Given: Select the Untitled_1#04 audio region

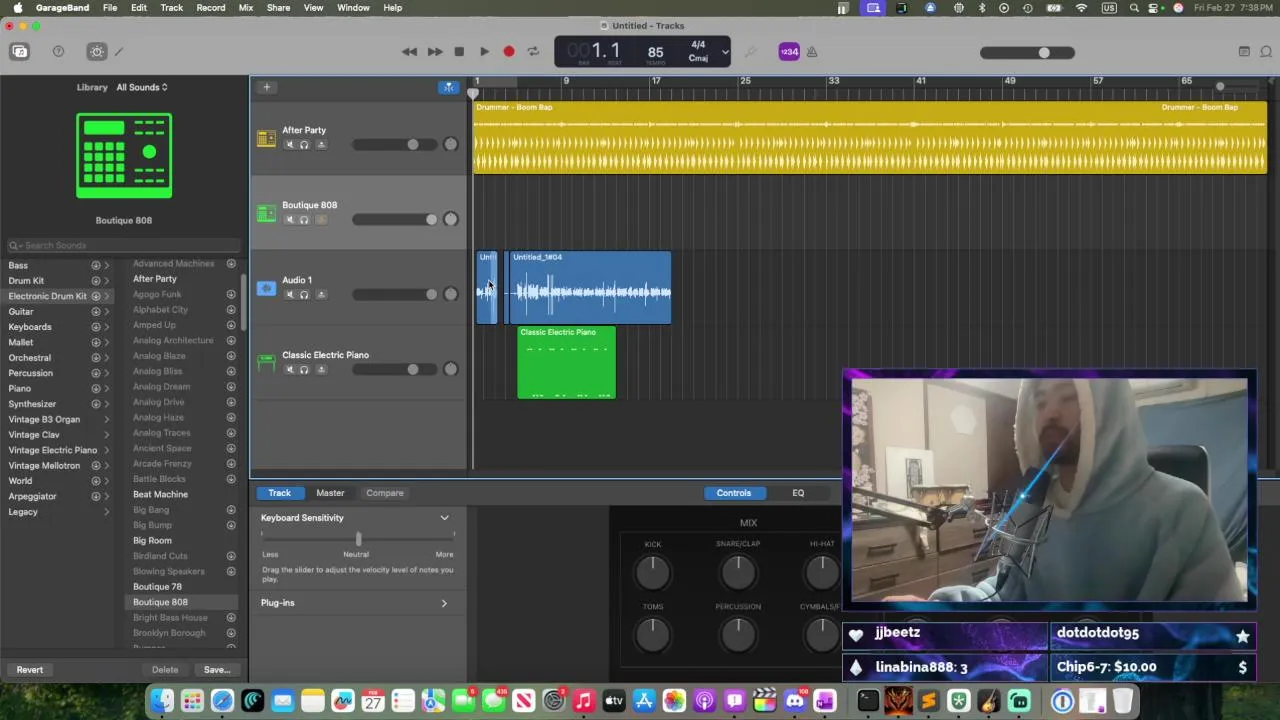Looking at the screenshot, I should coord(590,288).
